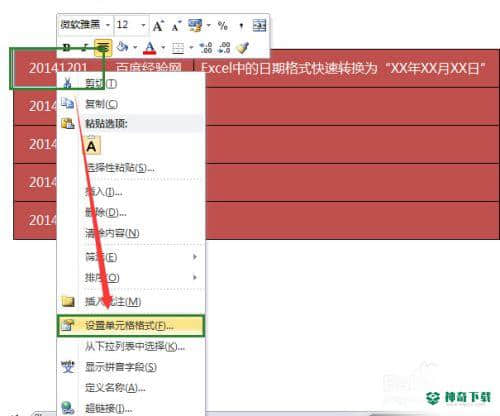The width and height of the screenshot is (500, 416).
Task: Select the Keep Text Only paste icon
Action: [x=92, y=146]
